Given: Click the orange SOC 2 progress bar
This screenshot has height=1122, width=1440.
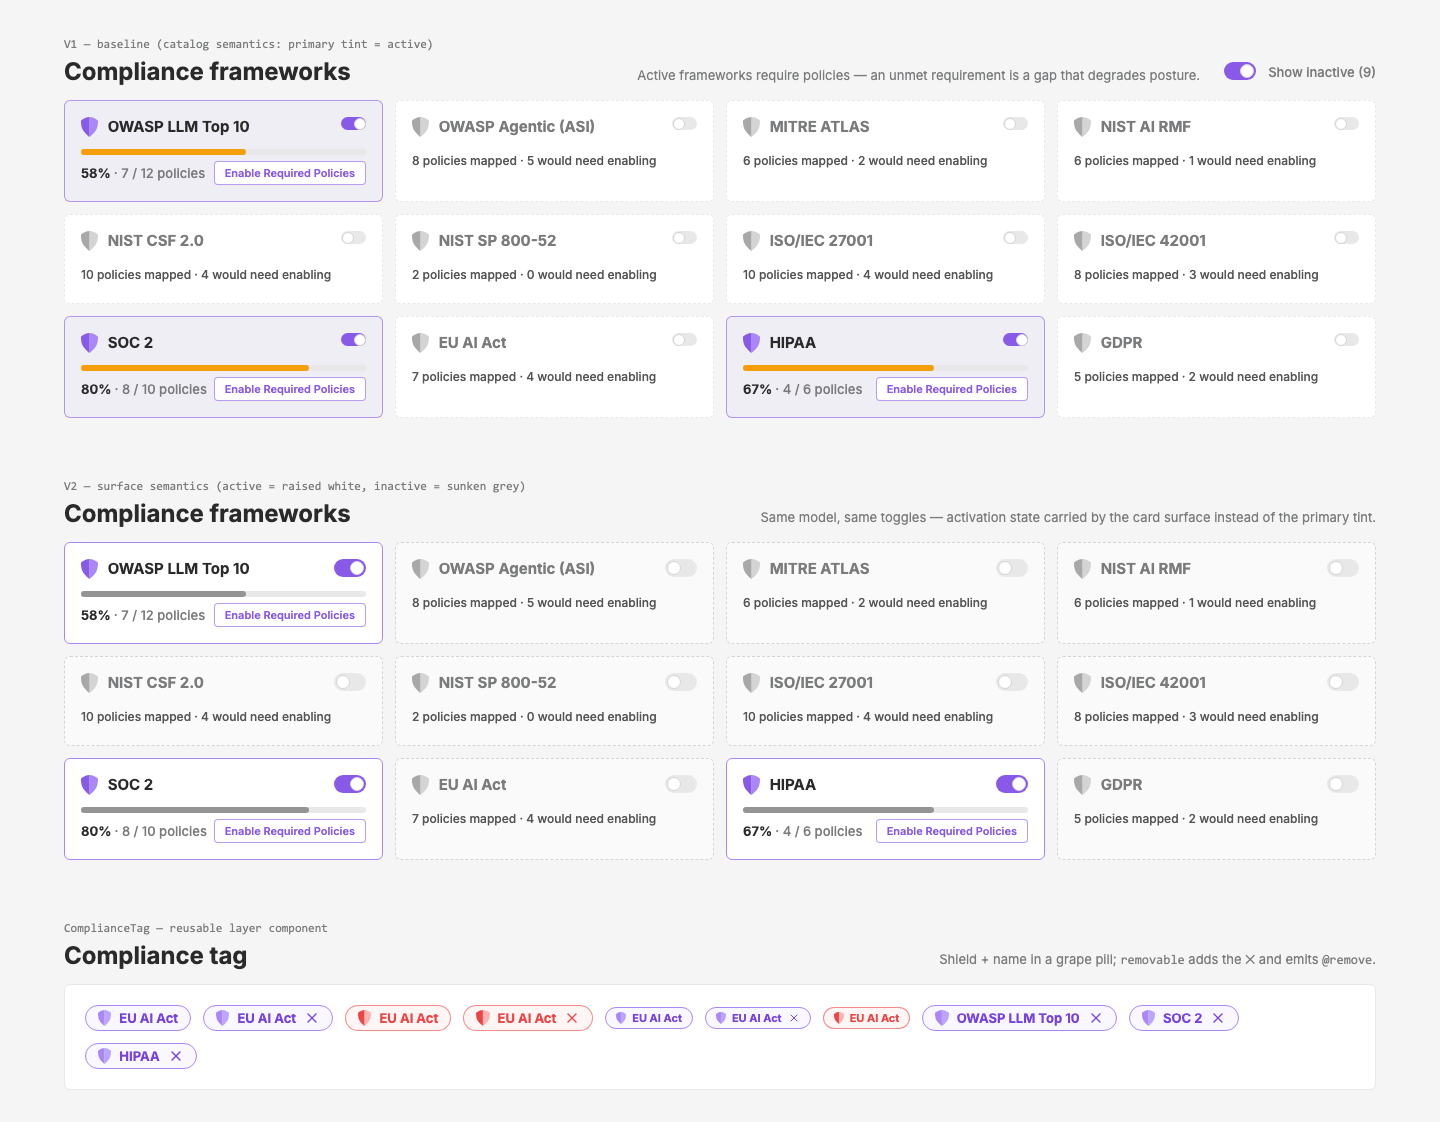Looking at the screenshot, I should point(223,368).
